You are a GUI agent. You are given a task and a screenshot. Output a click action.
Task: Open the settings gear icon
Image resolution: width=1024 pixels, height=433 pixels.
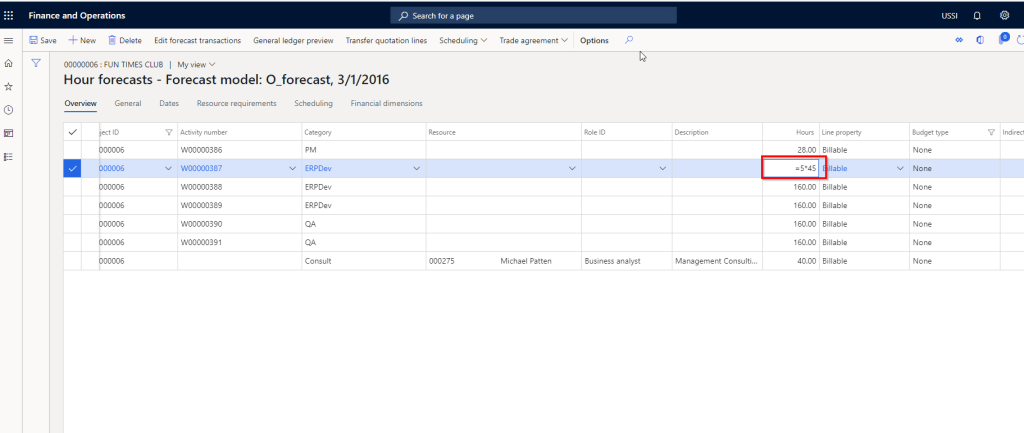pos(1004,16)
